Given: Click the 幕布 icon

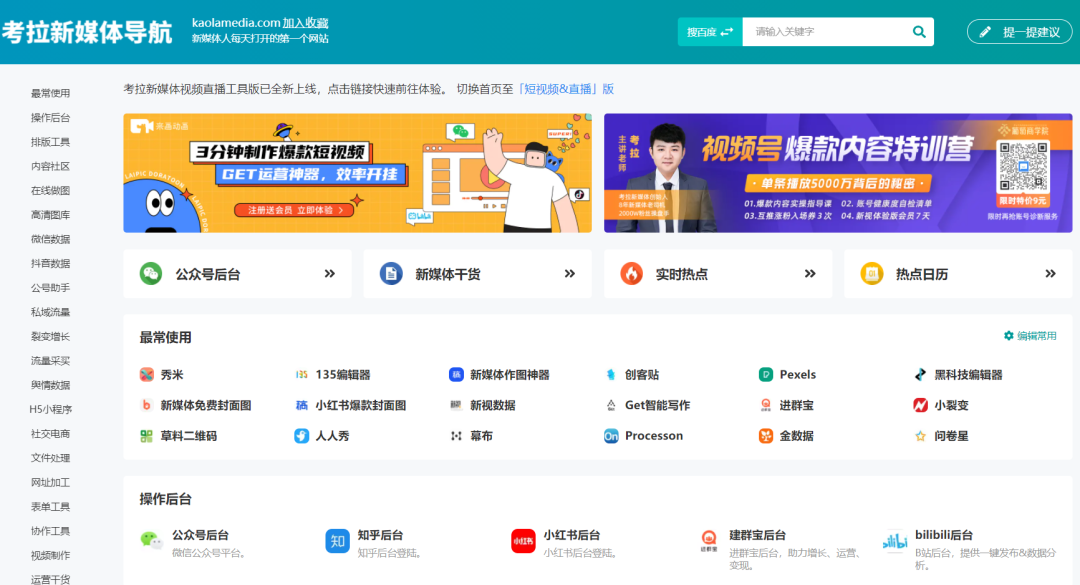Looking at the screenshot, I should [x=456, y=435].
